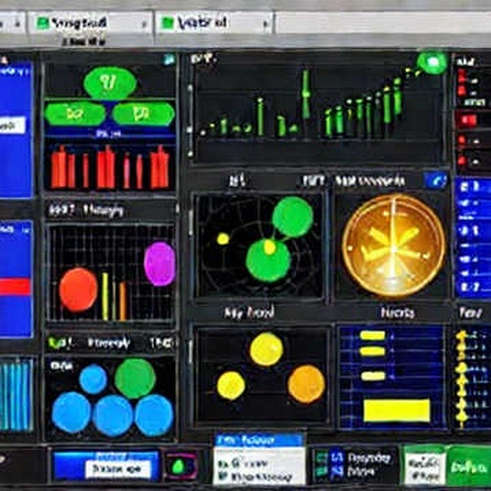Screen dimensions: 491x491
Task: Click the bright green button at the bottom right
Action: (x=469, y=466)
